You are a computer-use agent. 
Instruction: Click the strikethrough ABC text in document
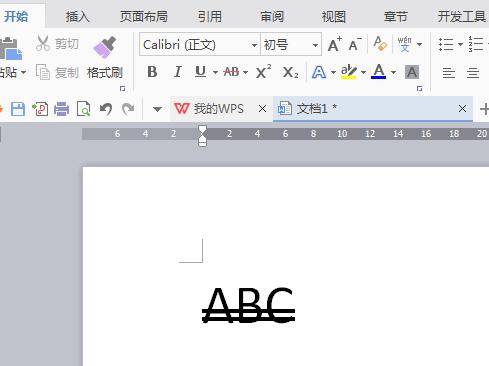click(249, 305)
